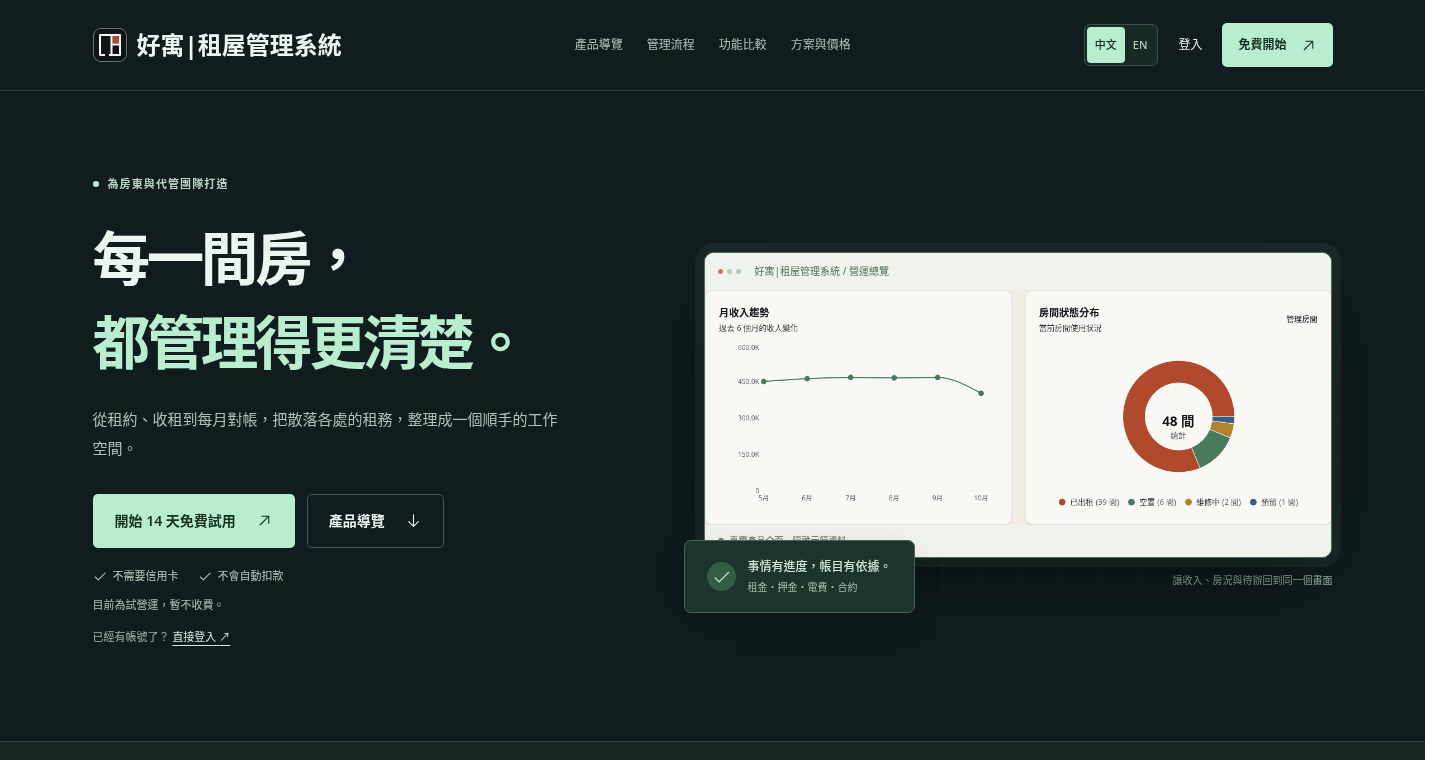
Task: Click the 租金・押金・電費・合約 subtitle
Action: pyautogui.click(x=802, y=587)
